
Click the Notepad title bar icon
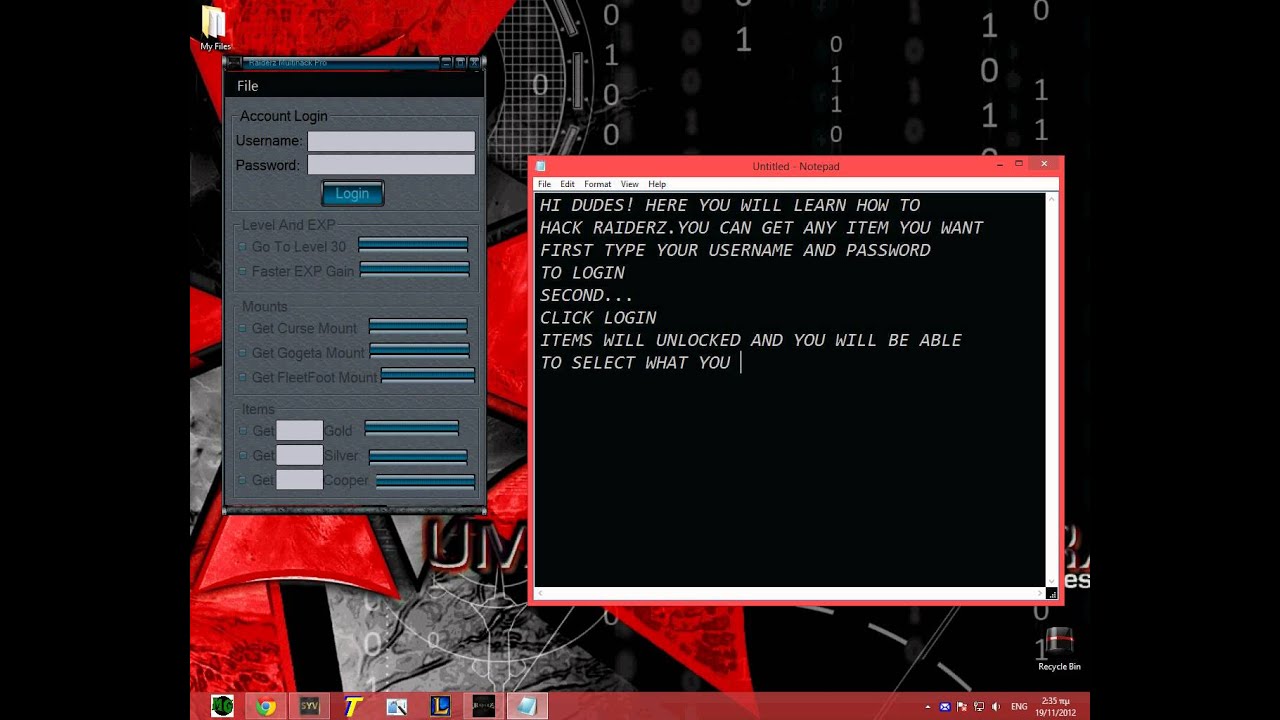[540, 166]
